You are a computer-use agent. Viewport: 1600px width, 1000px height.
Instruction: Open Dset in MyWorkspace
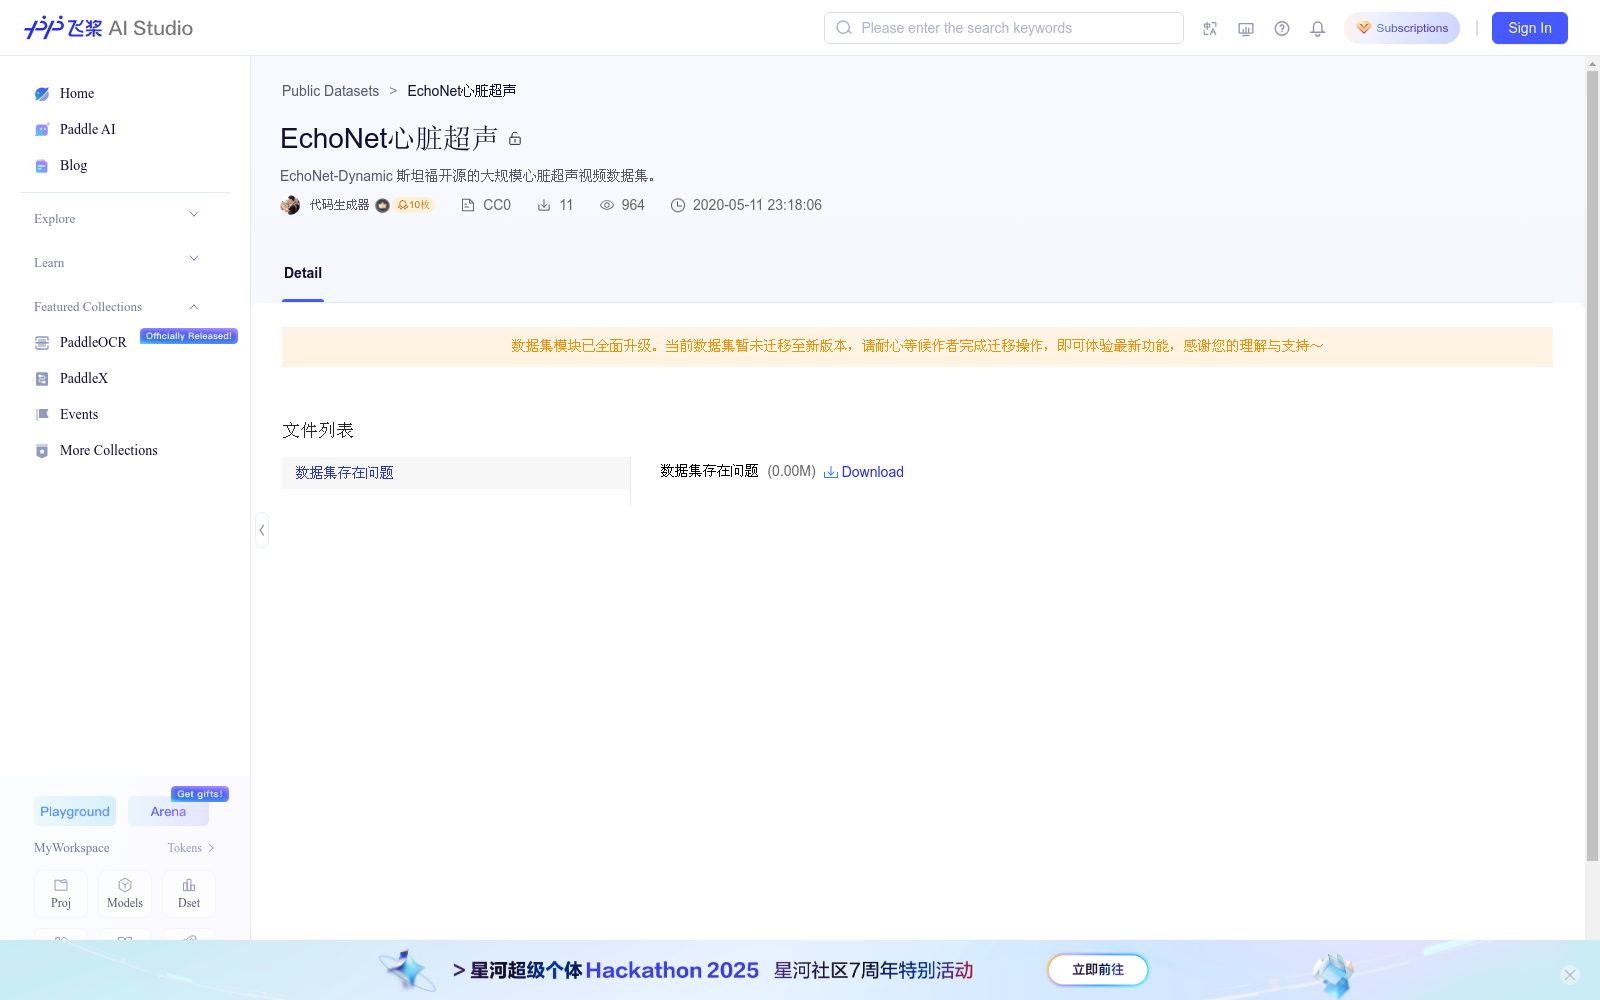click(x=189, y=893)
